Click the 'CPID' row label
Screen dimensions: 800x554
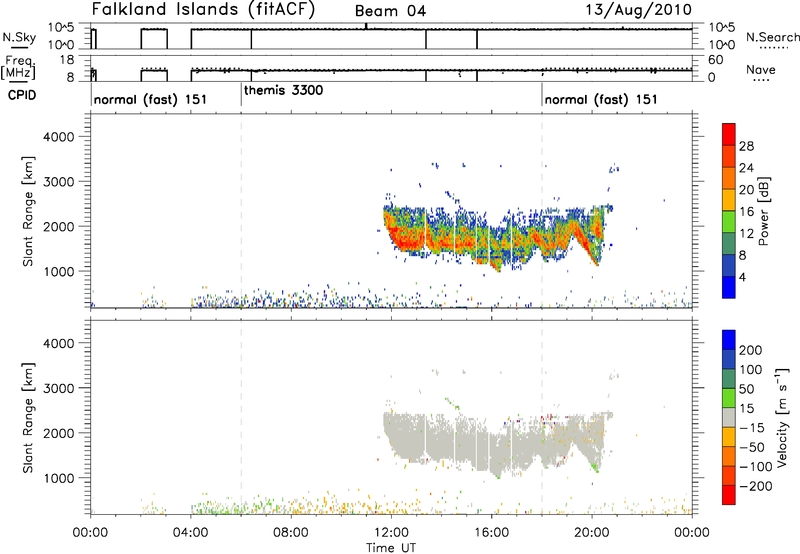pyautogui.click(x=22, y=95)
